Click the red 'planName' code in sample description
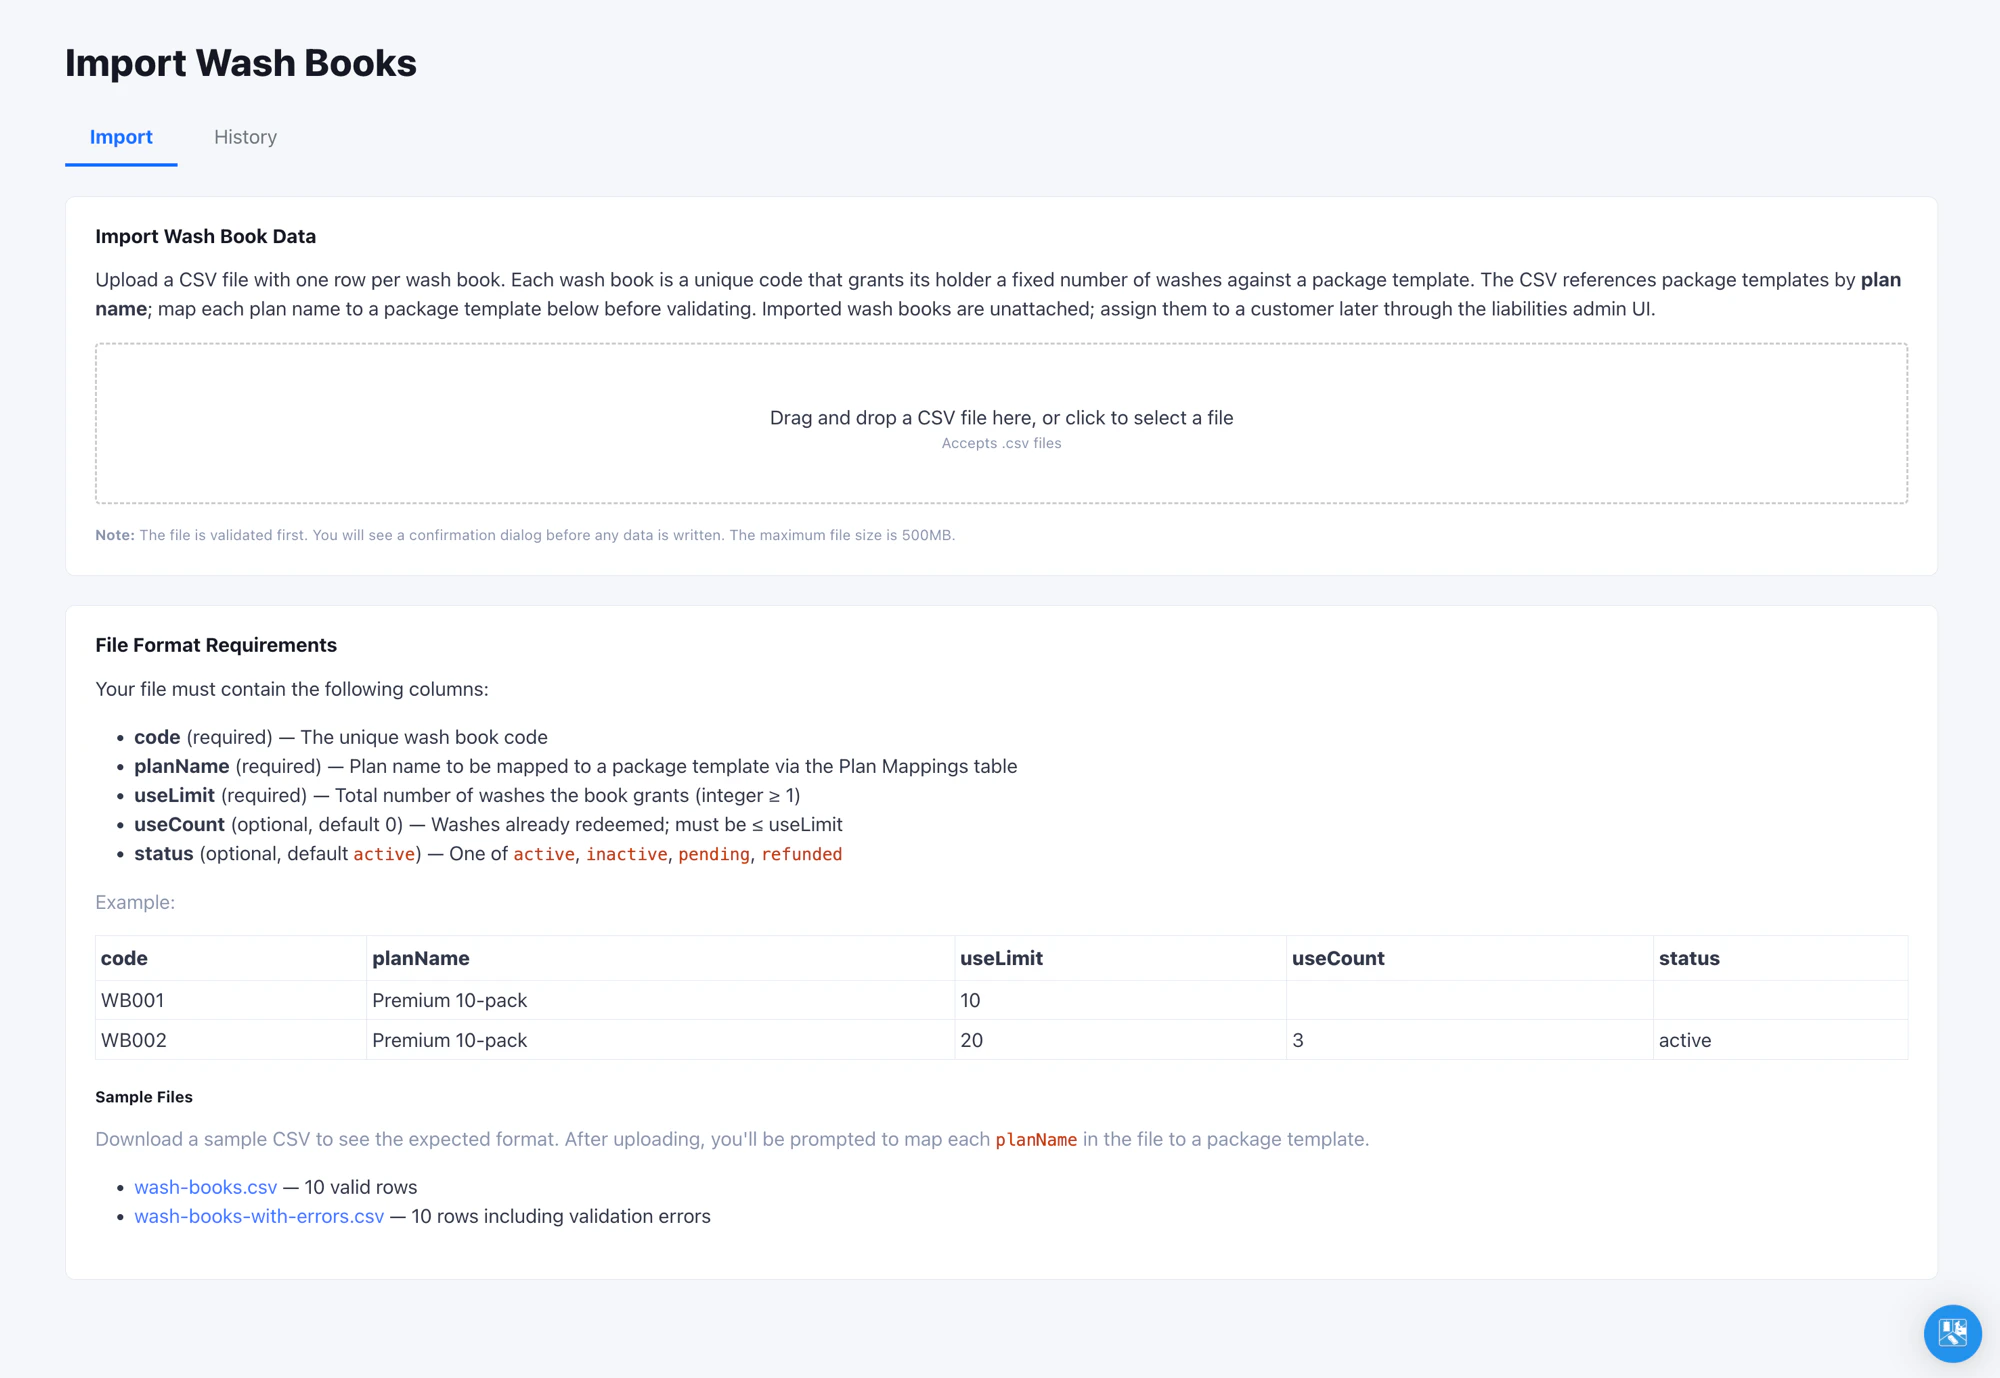This screenshot has height=1378, width=2000. point(1036,1140)
